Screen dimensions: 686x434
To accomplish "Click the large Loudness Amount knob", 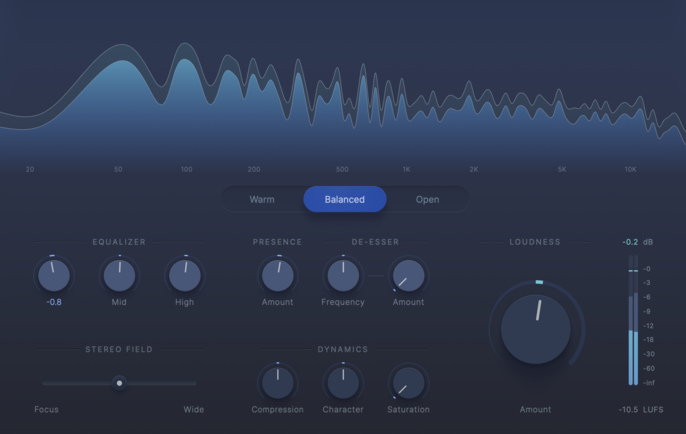I will 536,329.
